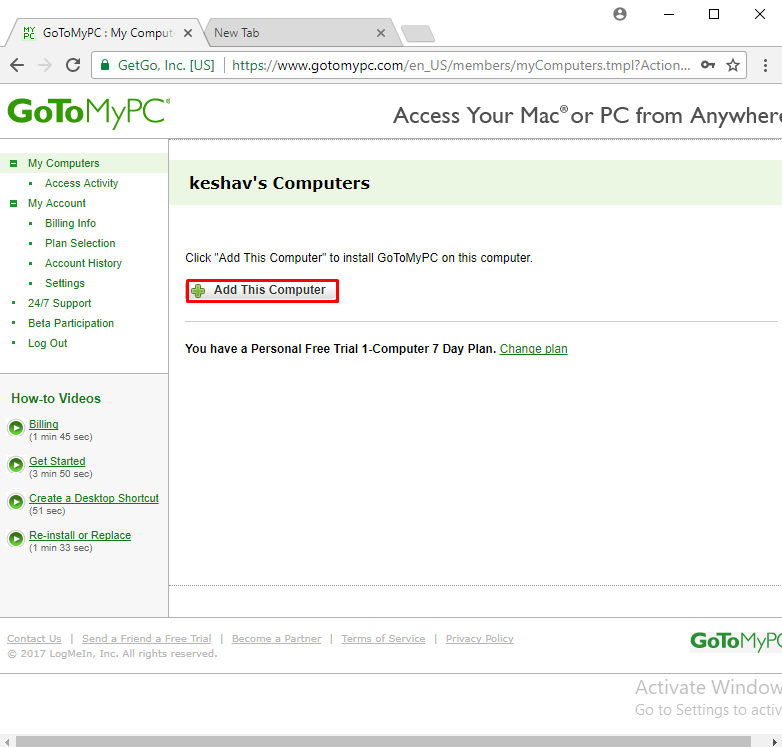
Task: Play the Create a Desktop Shortcut video icon
Action: click(x=16, y=502)
